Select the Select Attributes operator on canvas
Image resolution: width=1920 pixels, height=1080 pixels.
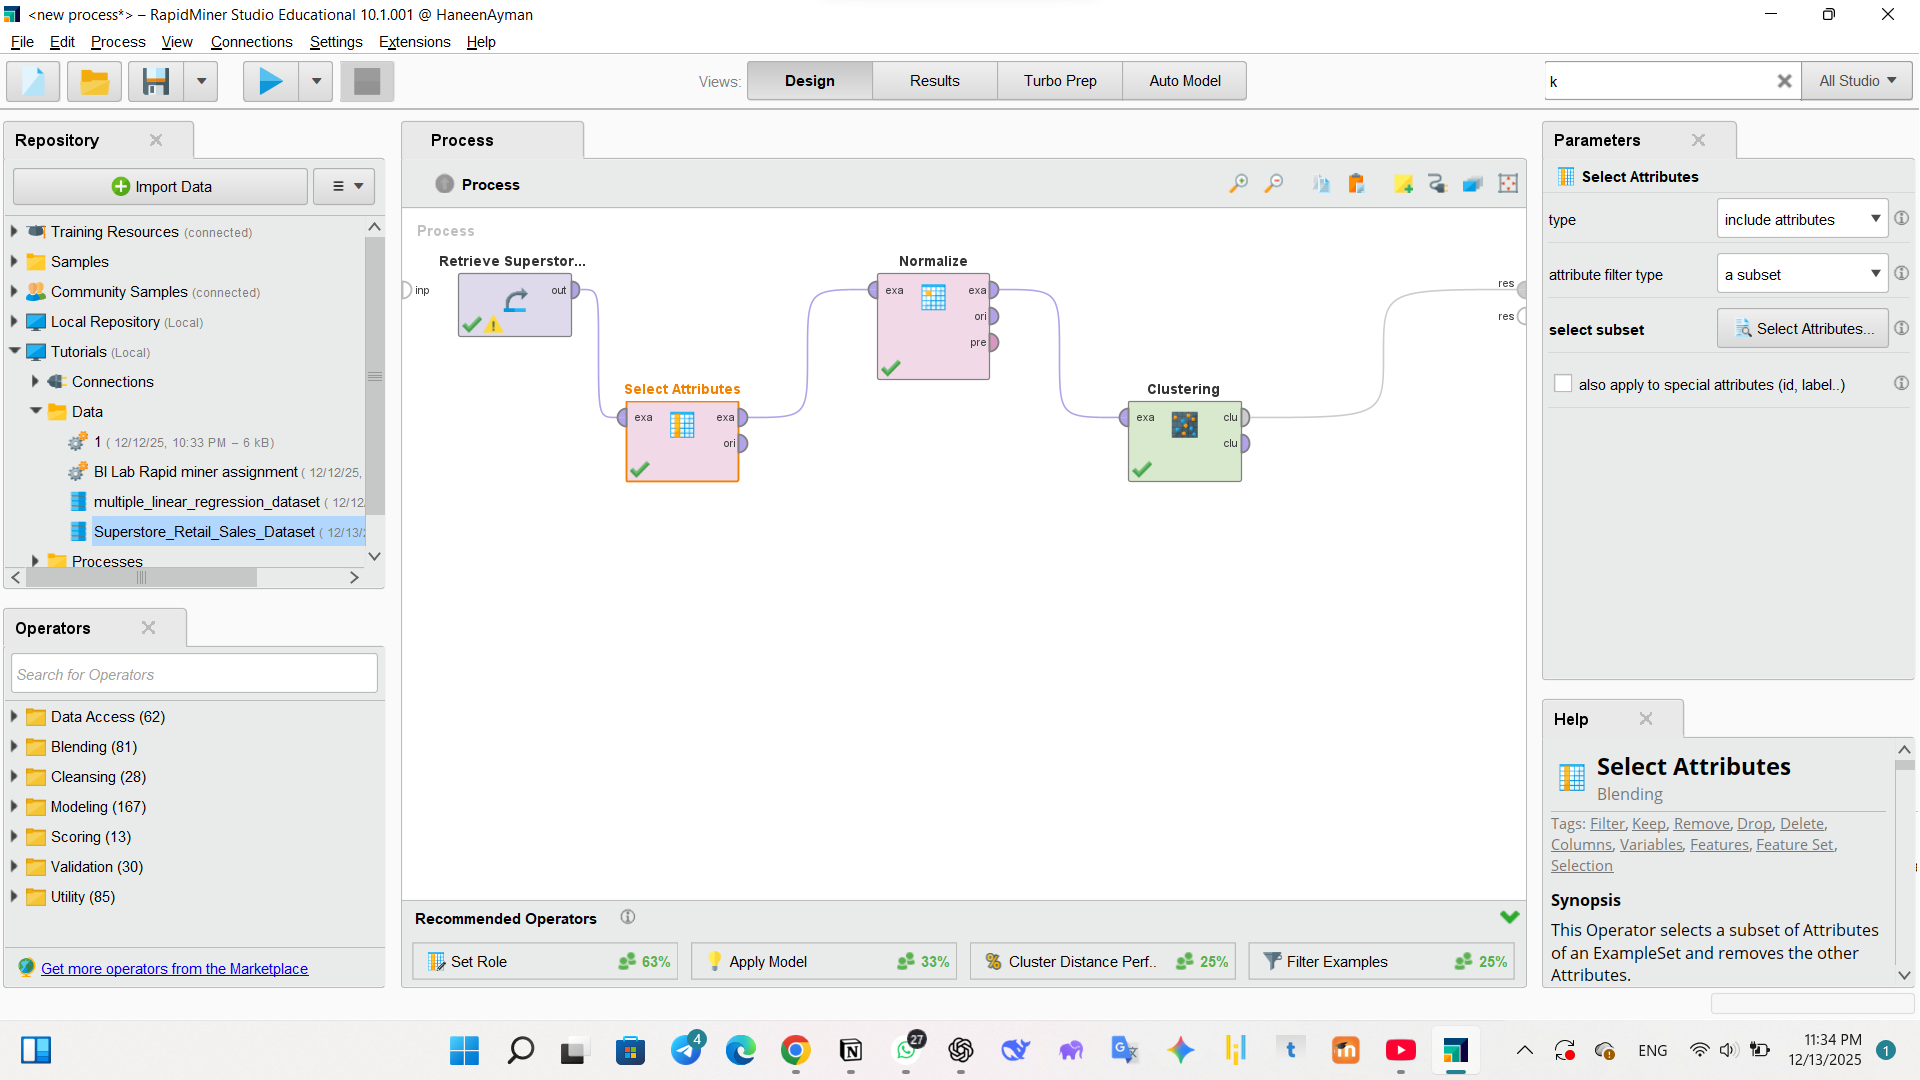682,441
